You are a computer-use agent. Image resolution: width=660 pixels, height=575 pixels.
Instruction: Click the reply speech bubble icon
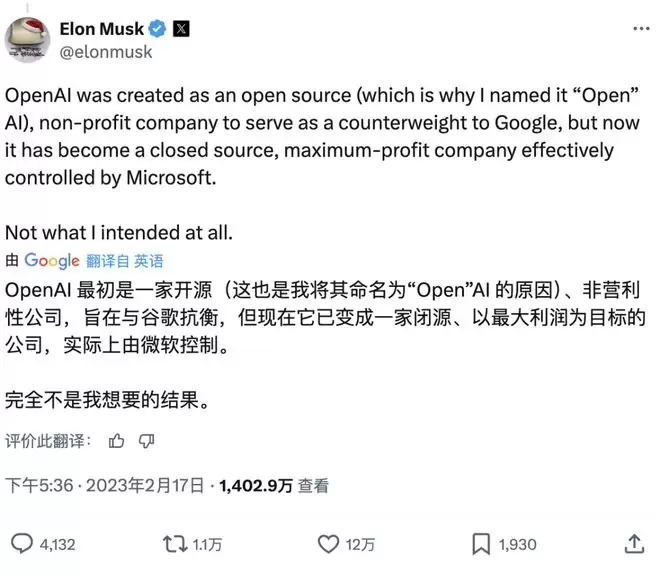pyautogui.click(x=21, y=544)
